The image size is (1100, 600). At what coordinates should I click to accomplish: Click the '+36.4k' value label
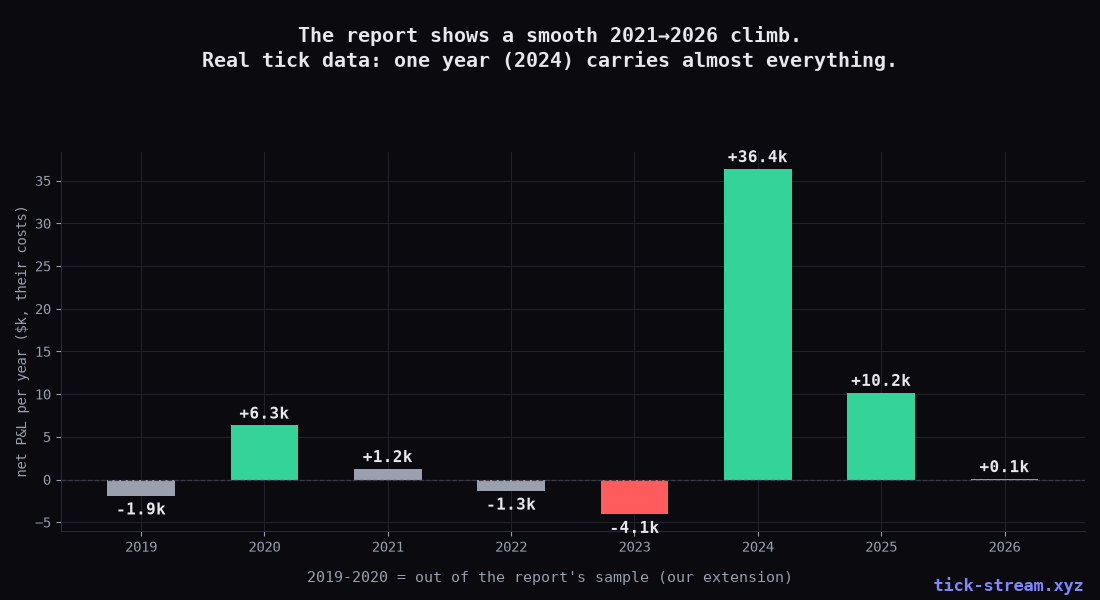click(758, 157)
